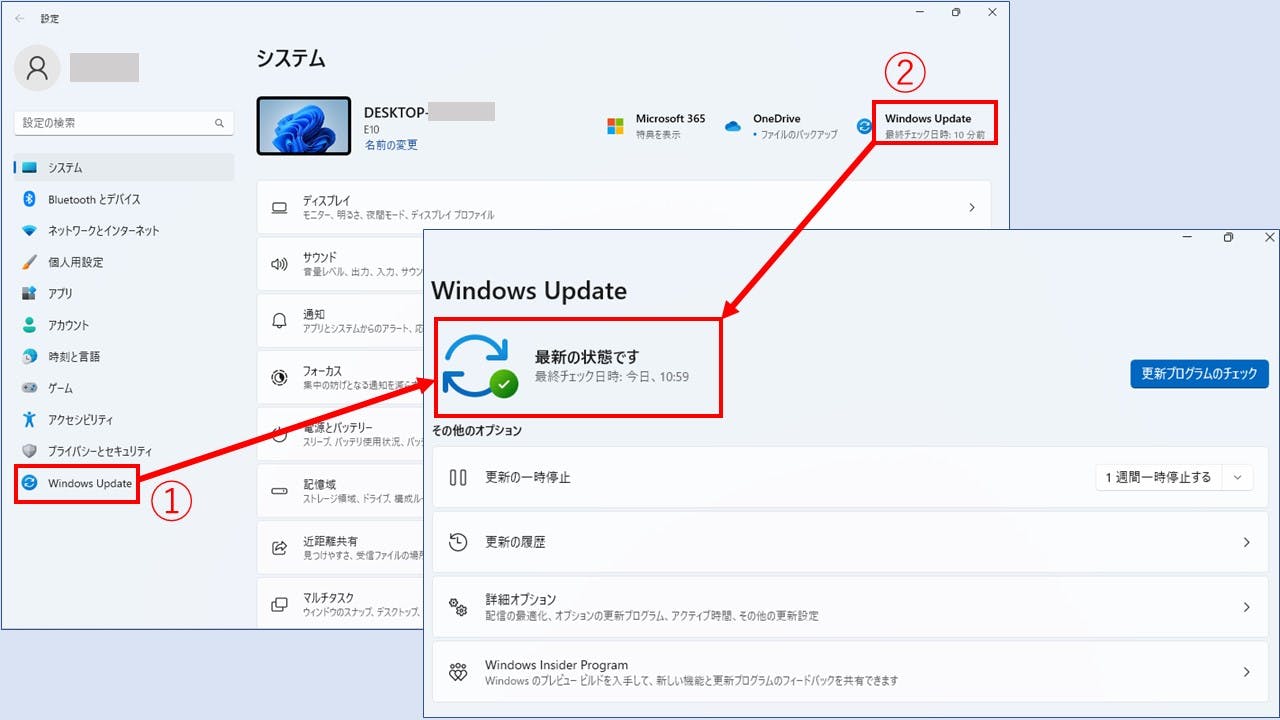Click the サウンド speaker icon
Image resolution: width=1280 pixels, height=720 pixels.
point(280,265)
